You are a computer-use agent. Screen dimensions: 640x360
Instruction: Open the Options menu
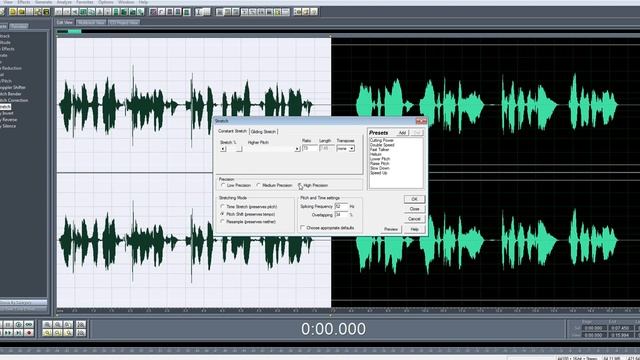click(106, 2)
